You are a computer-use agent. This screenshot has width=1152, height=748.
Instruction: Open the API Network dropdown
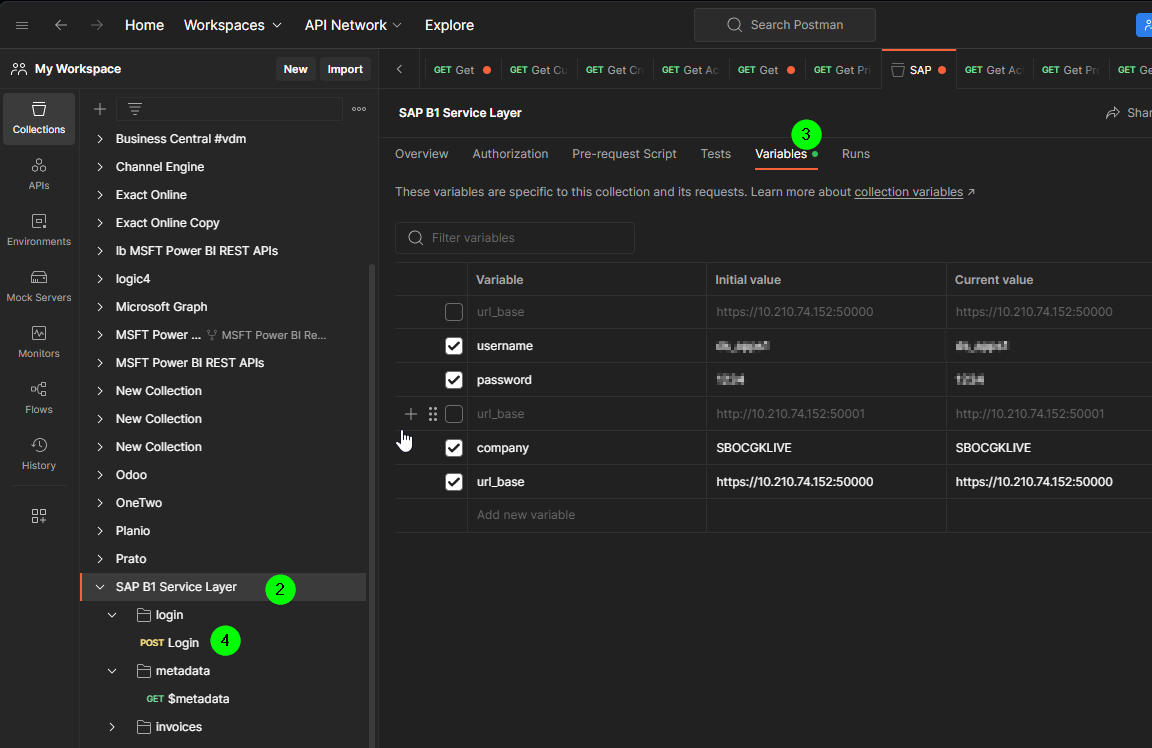point(353,25)
